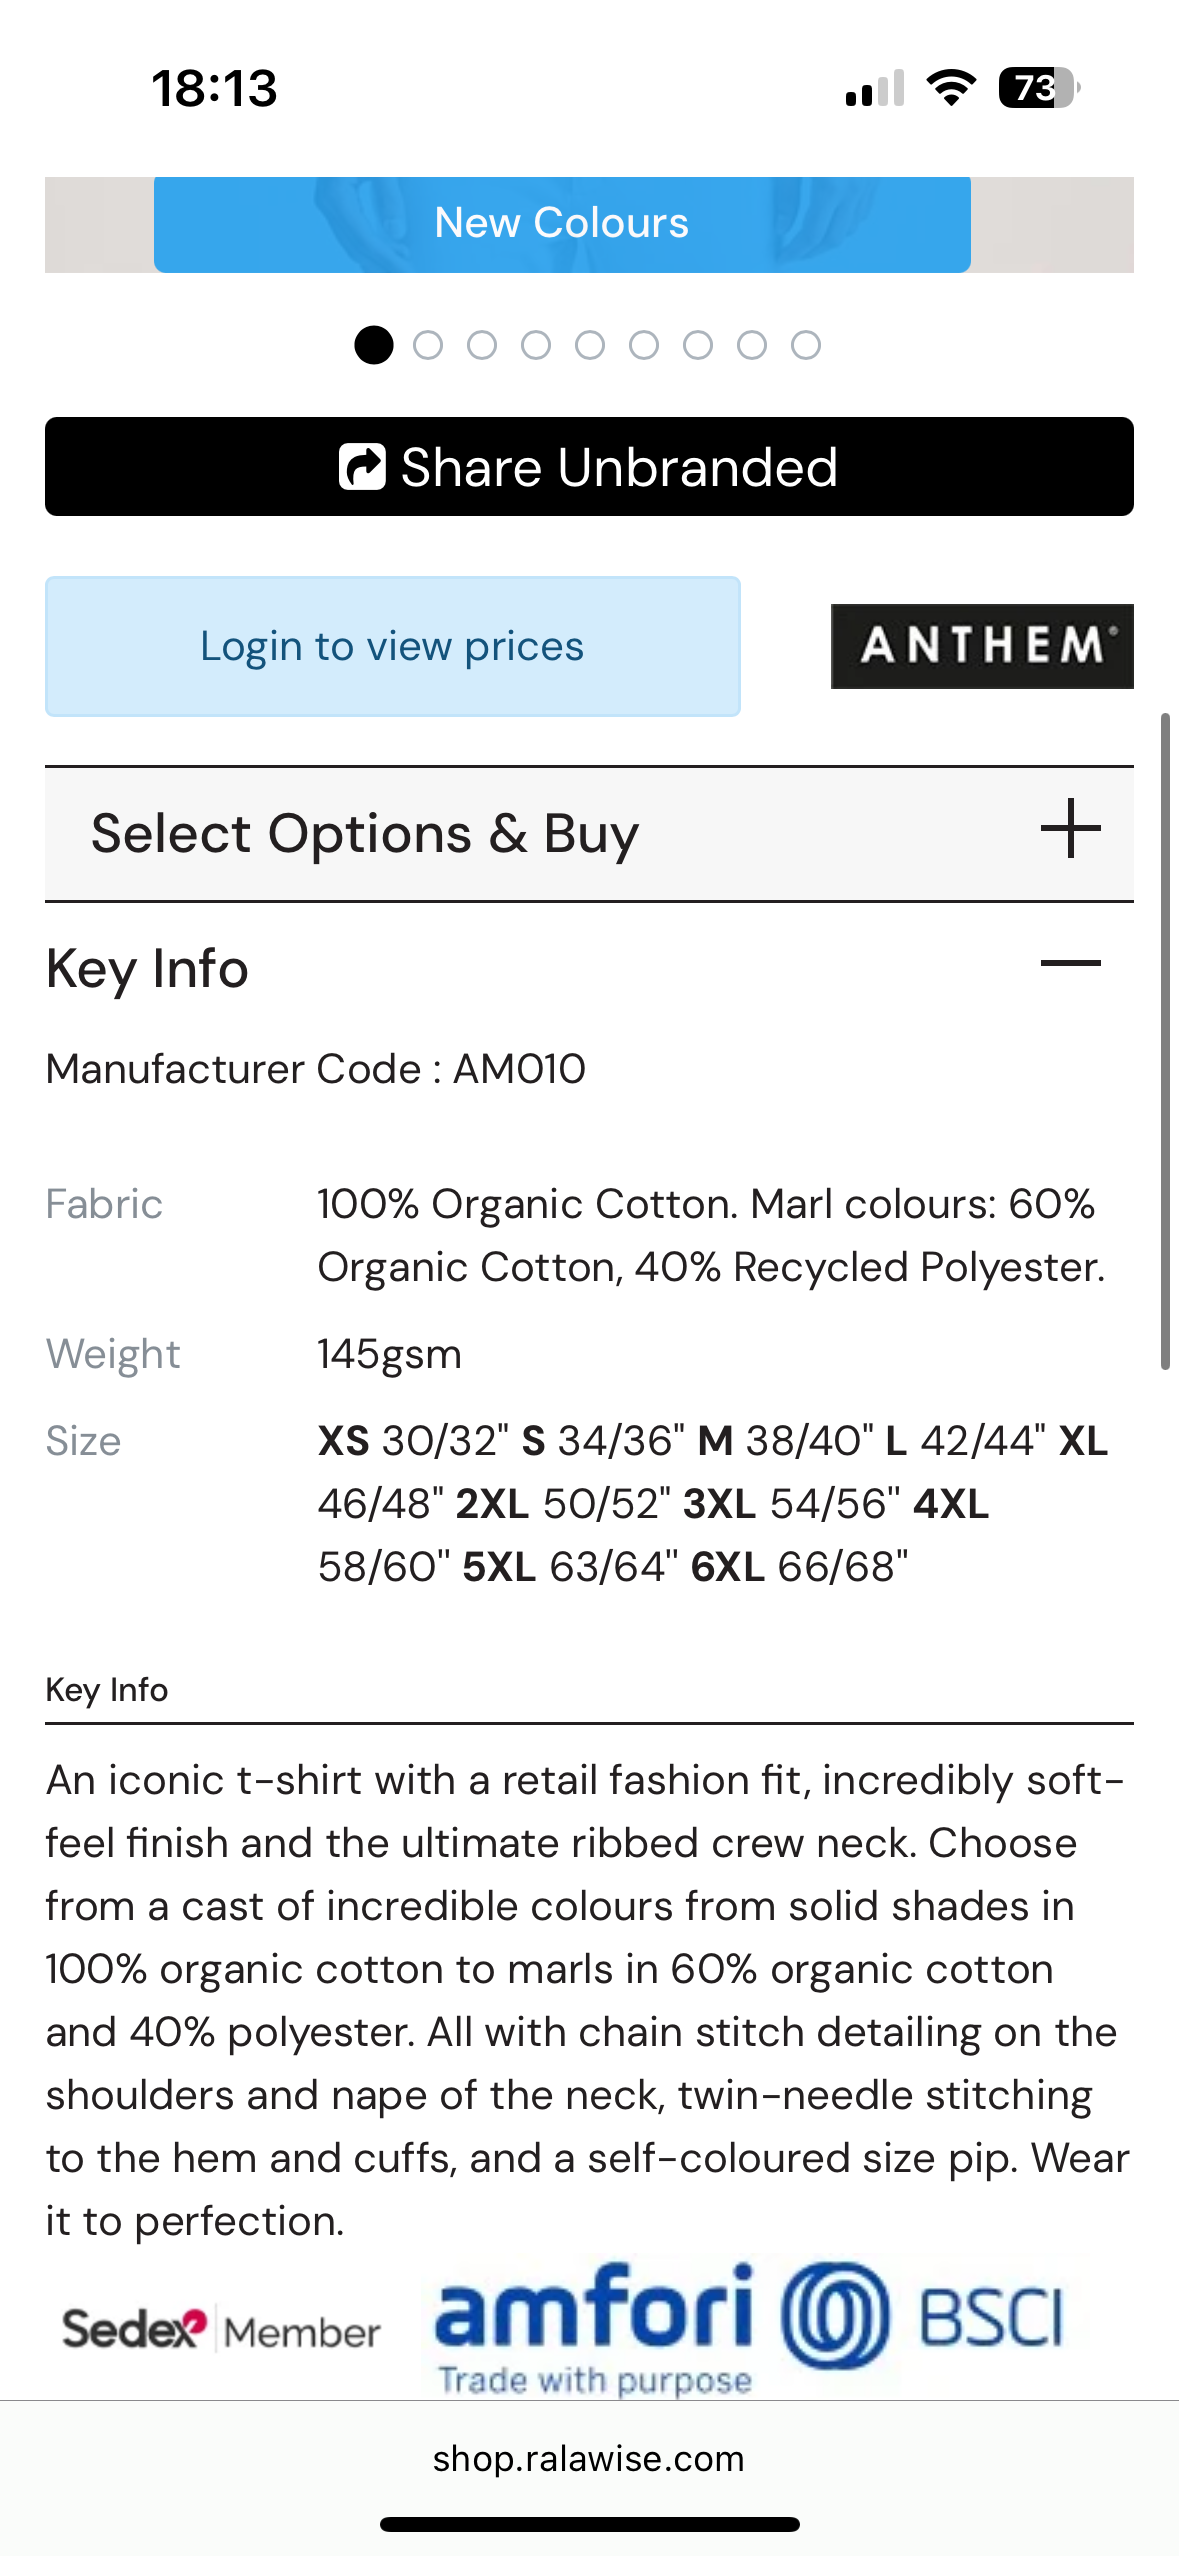Select the fifth carousel dot
Viewport: 1179px width, 2556px height.
590,345
